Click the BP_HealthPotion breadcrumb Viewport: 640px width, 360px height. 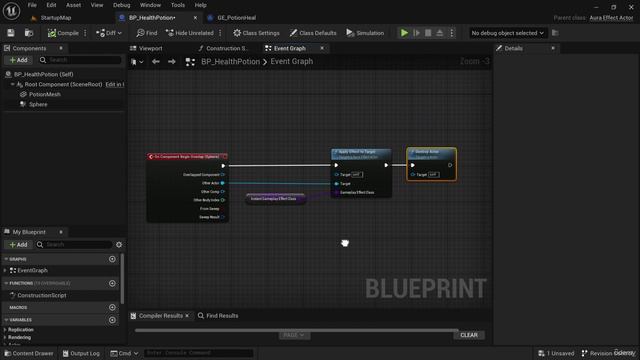coord(230,62)
